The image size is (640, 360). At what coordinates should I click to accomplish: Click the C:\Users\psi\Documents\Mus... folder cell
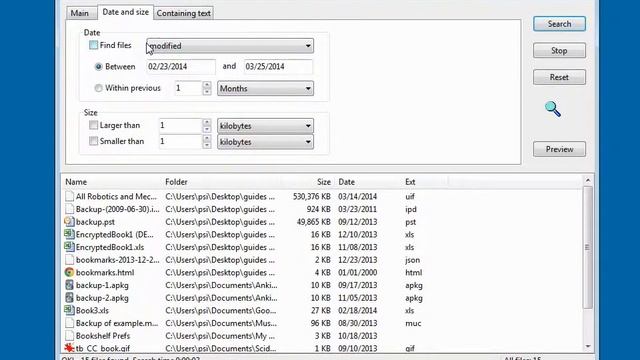pyautogui.click(x=221, y=323)
